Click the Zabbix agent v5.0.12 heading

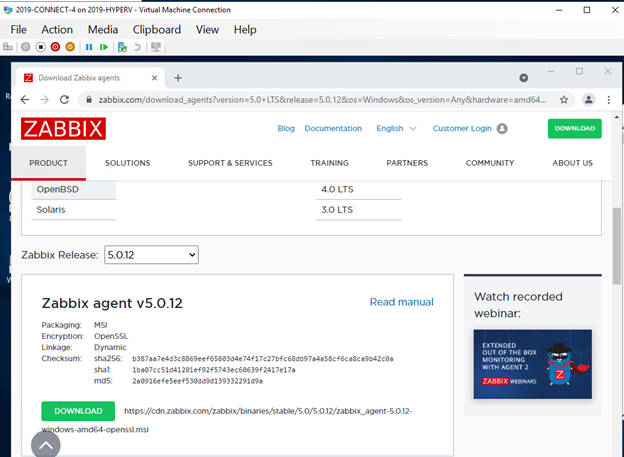(112, 303)
